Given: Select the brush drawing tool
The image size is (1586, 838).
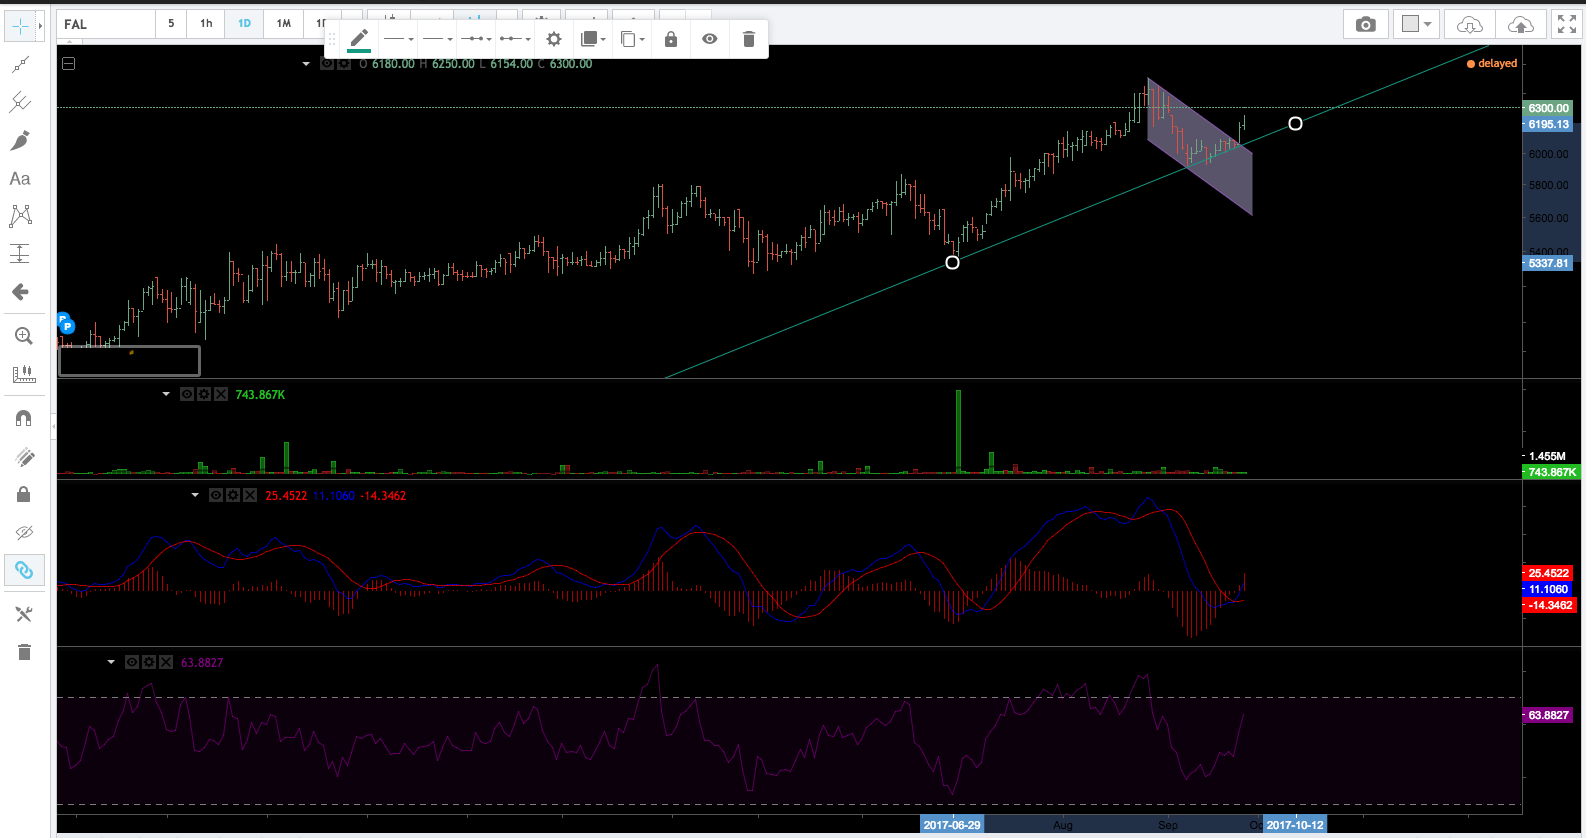Looking at the screenshot, I should coord(20,141).
